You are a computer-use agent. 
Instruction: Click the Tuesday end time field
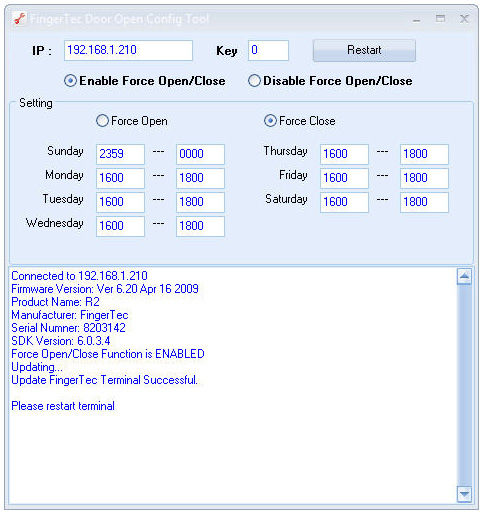(x=200, y=202)
